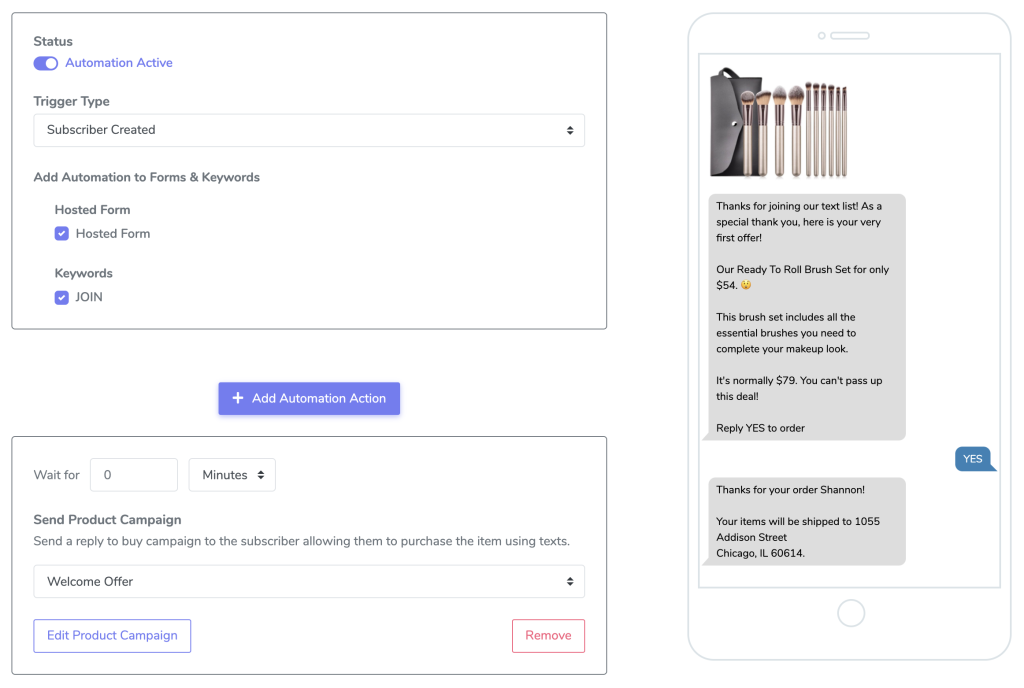This screenshot has height=688, width=1024.
Task: Uncheck the JOIN keyword checkbox
Action: pos(61,297)
